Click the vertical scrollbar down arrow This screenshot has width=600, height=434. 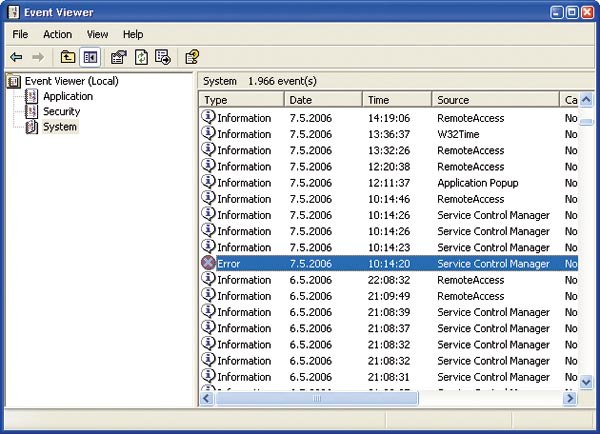(586, 382)
